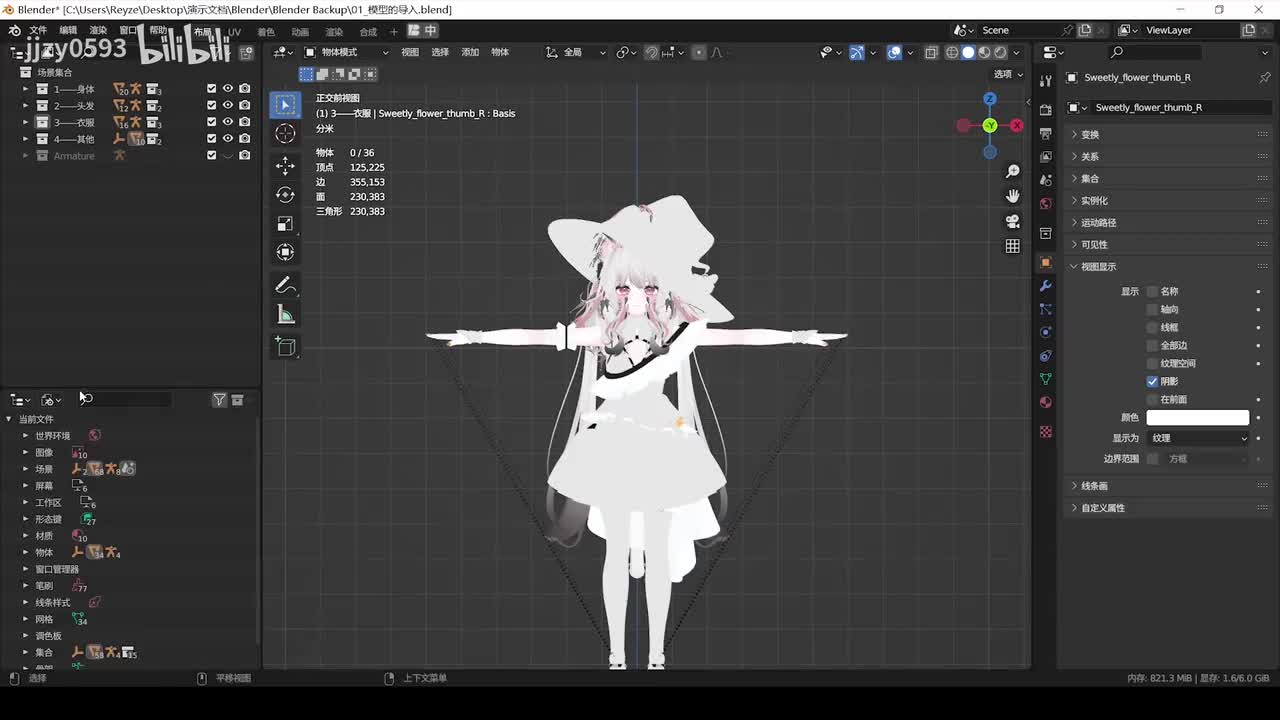Enable the 线框 display checkbox
1280x720 pixels.
click(1152, 327)
